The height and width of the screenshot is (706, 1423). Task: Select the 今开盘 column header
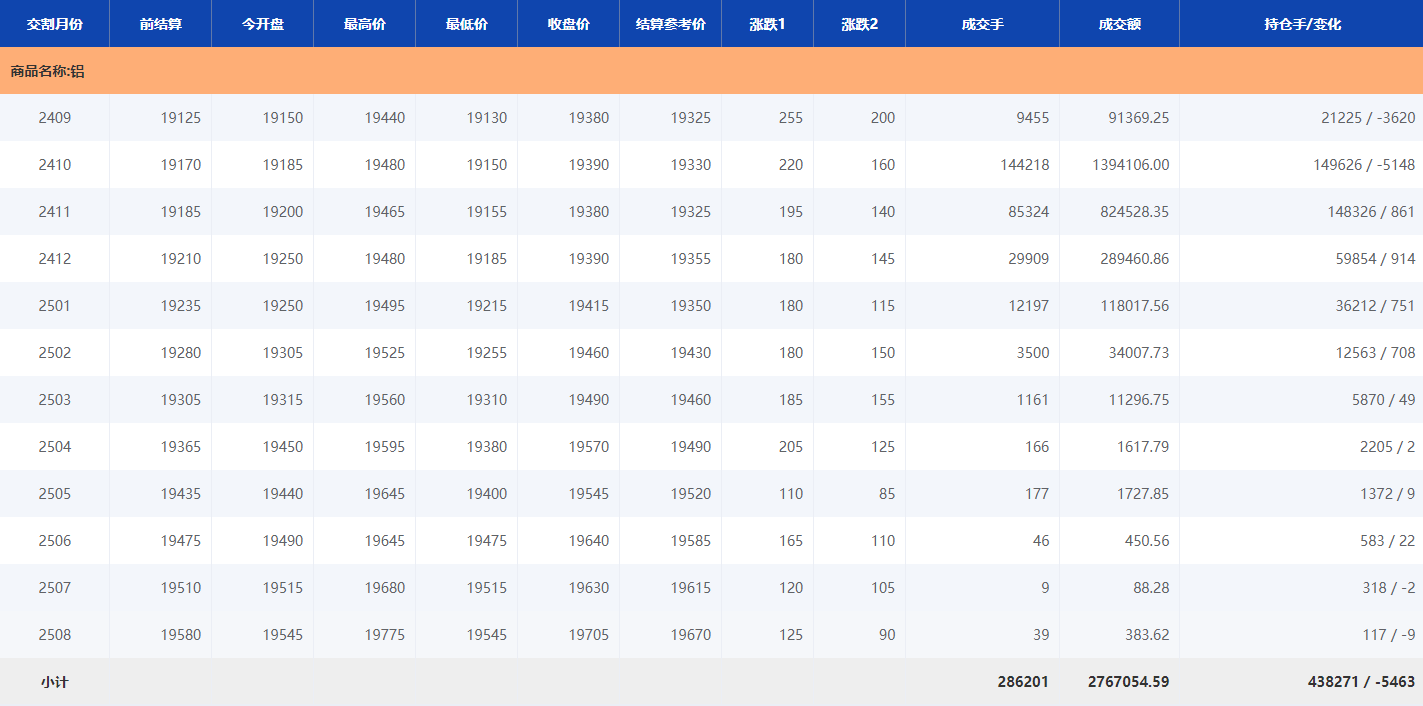pyautogui.click(x=262, y=24)
